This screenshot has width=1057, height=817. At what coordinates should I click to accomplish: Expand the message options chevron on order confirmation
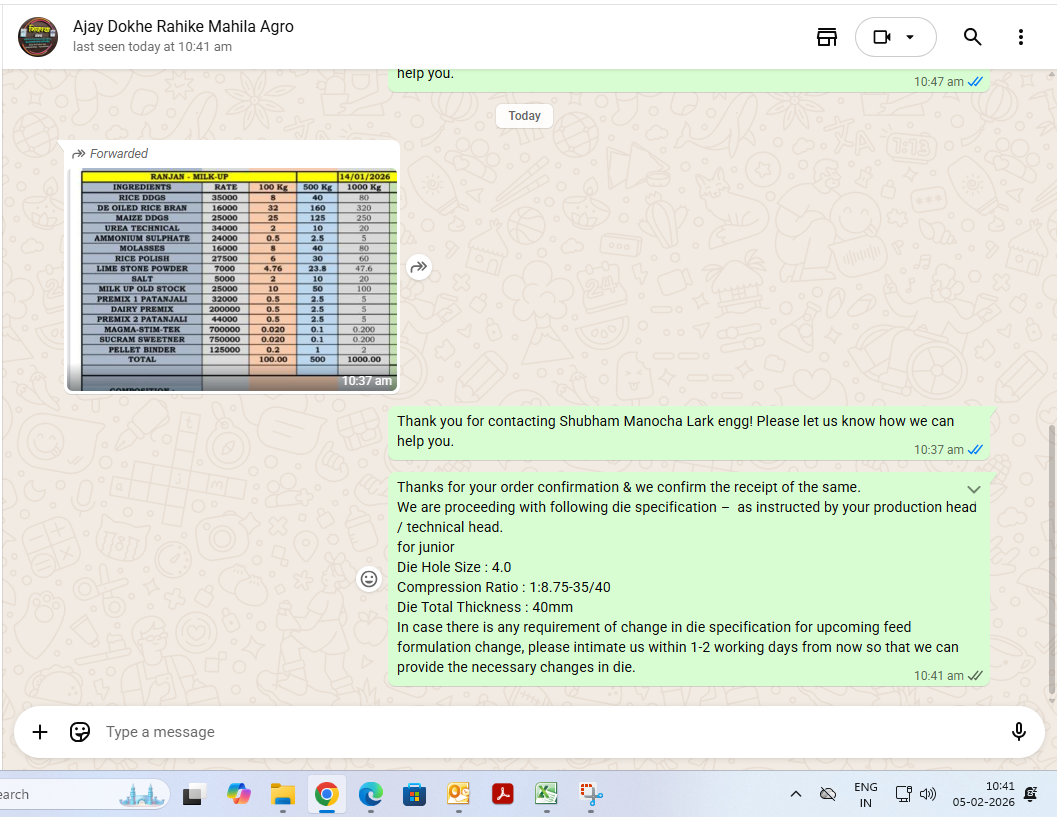[x=973, y=489]
